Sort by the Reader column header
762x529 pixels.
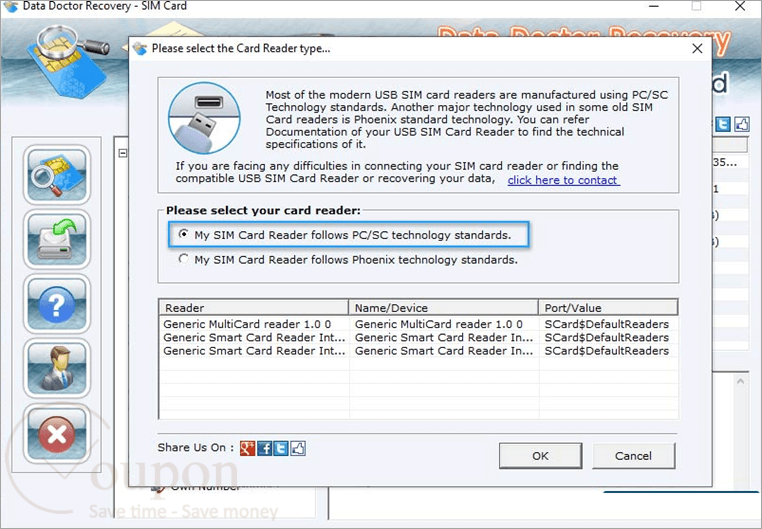coord(253,308)
